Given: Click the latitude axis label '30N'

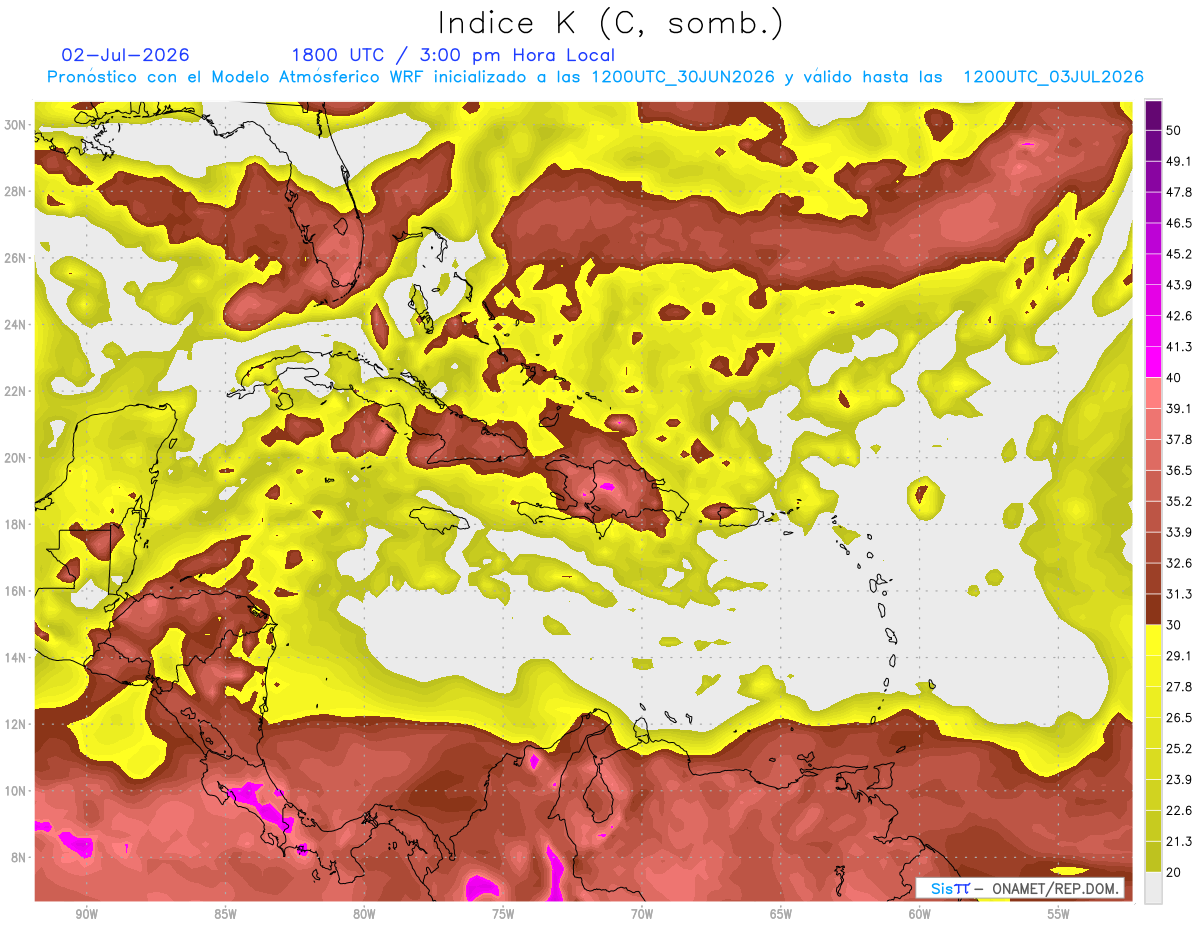Looking at the screenshot, I should 15,125.
